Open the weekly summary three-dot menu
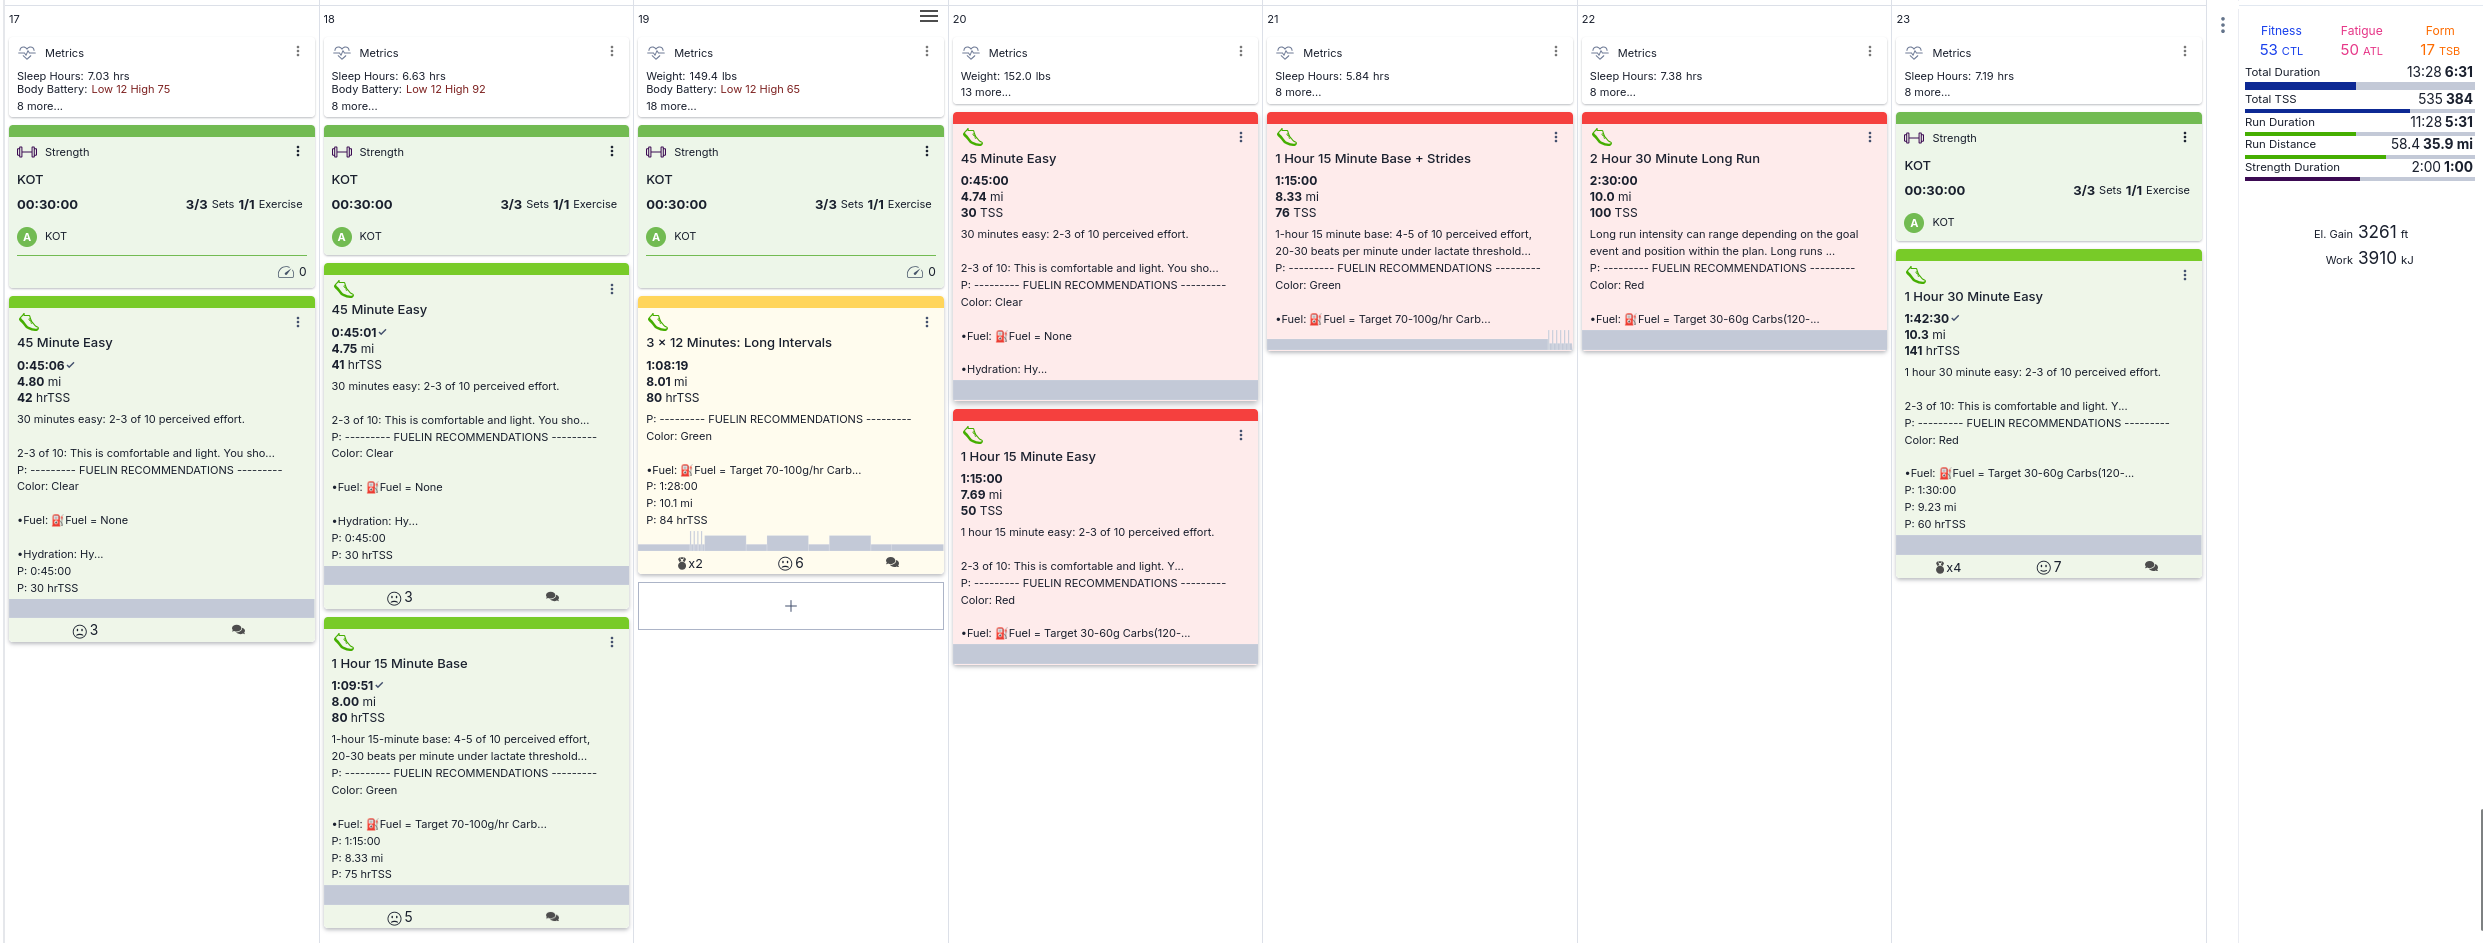 2222,25
